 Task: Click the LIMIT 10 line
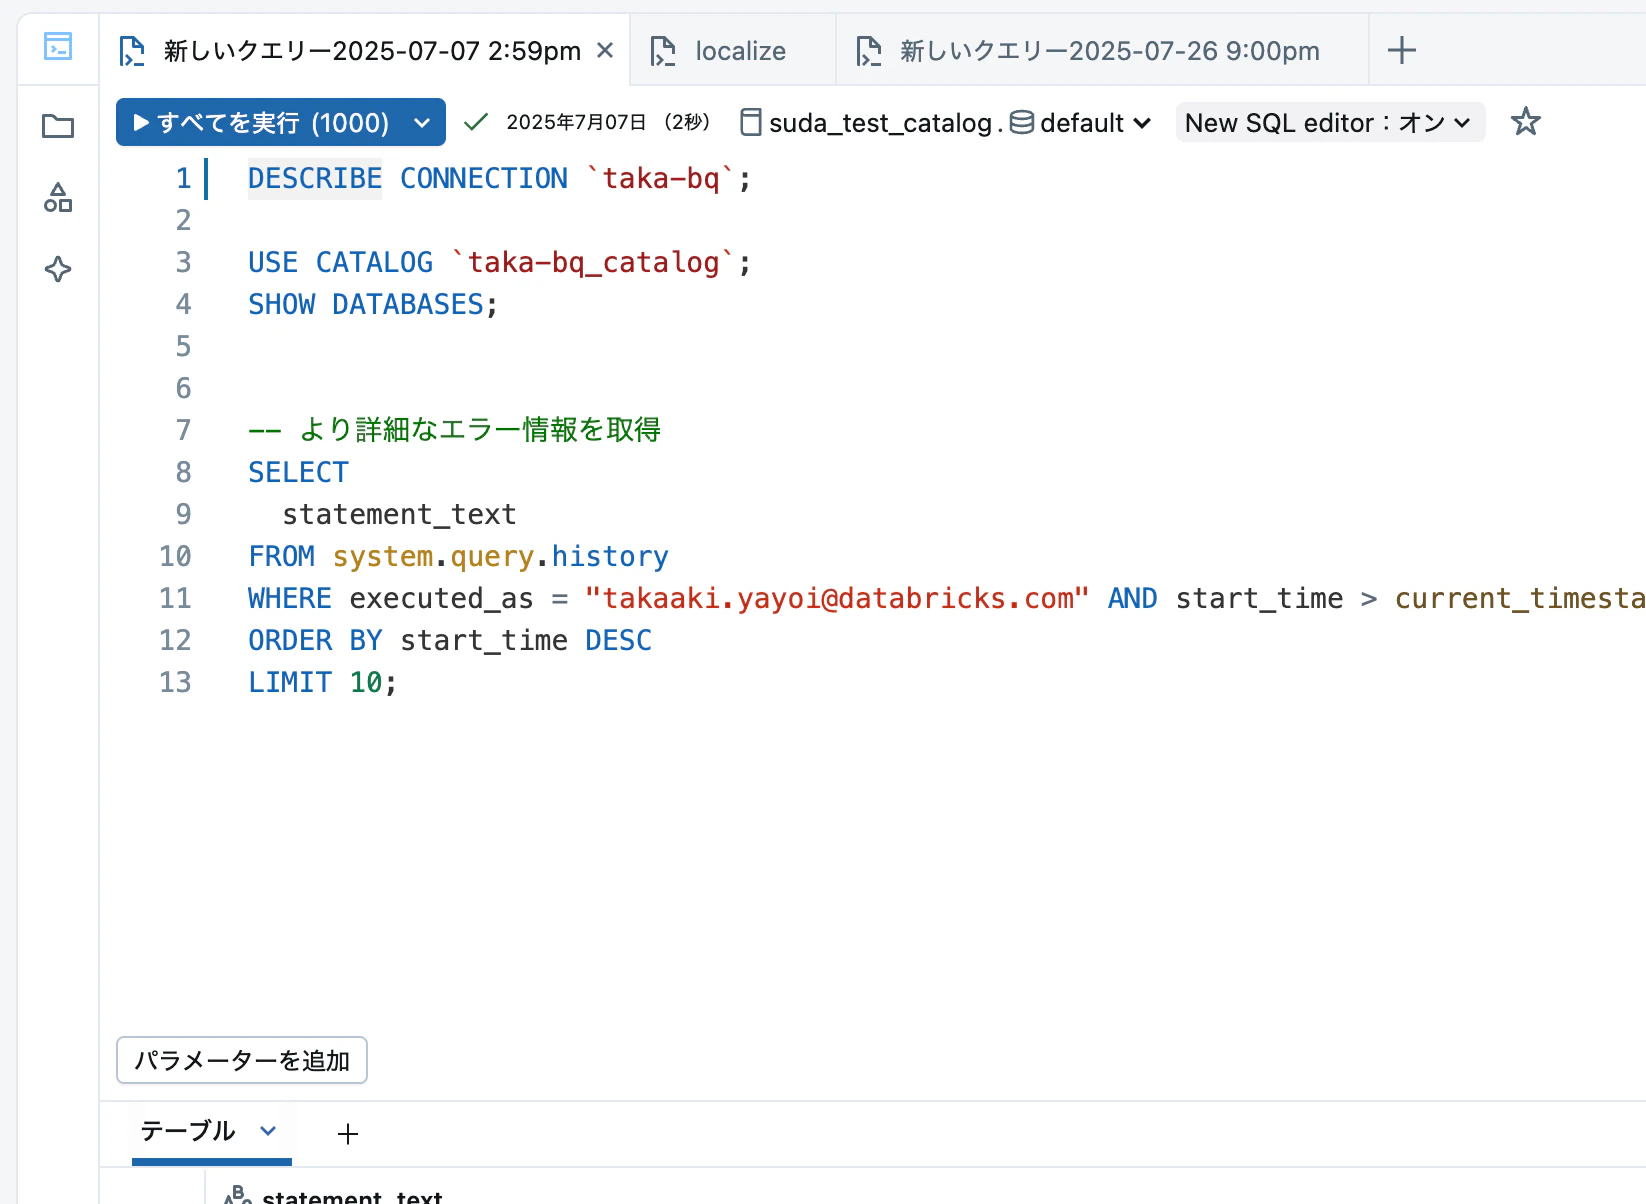[x=322, y=682]
